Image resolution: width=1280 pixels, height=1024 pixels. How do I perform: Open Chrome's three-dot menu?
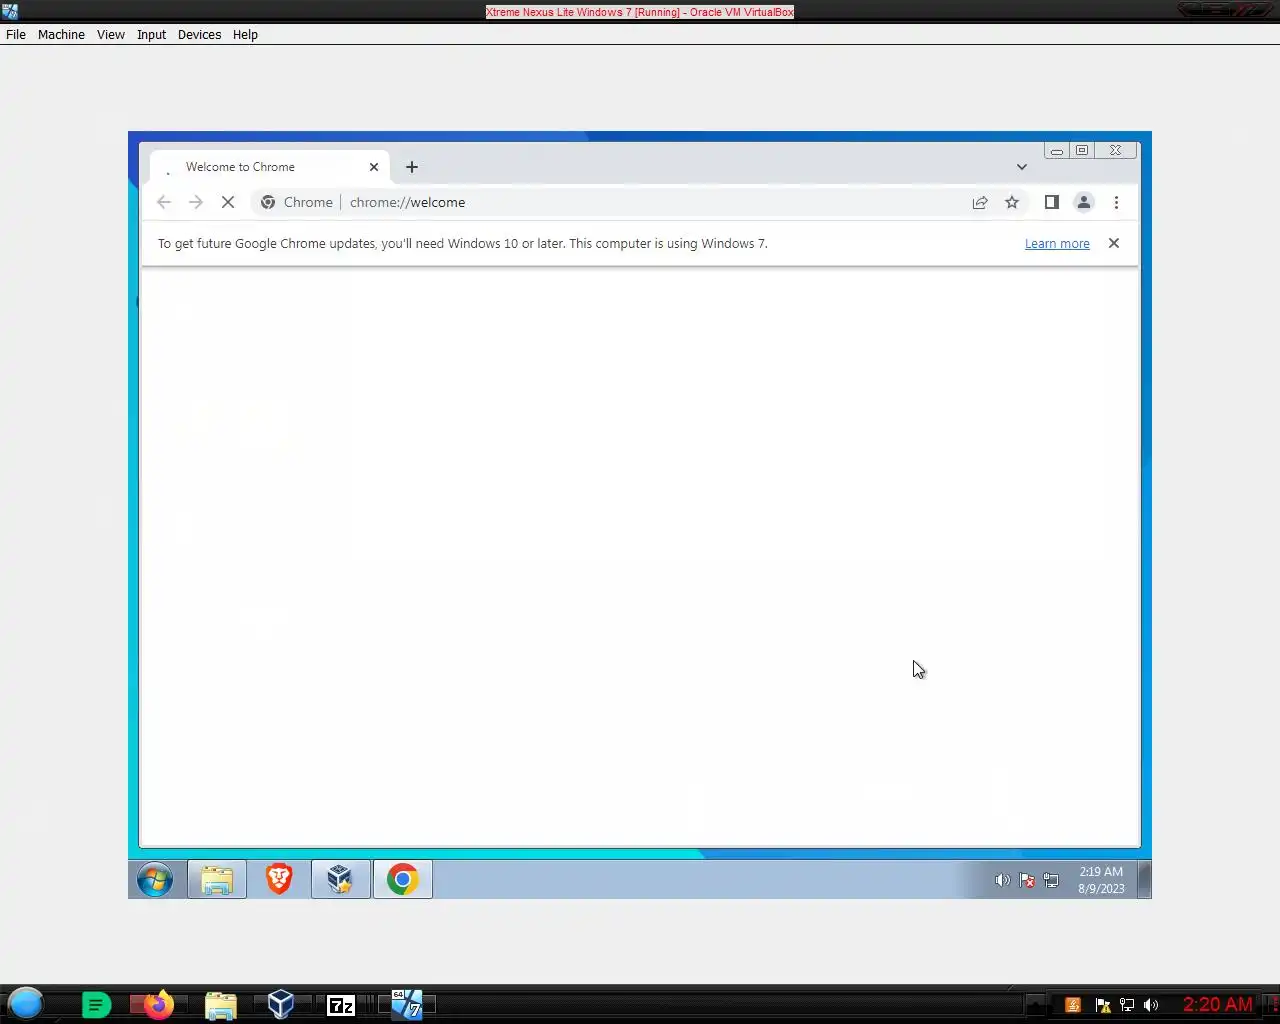point(1116,202)
